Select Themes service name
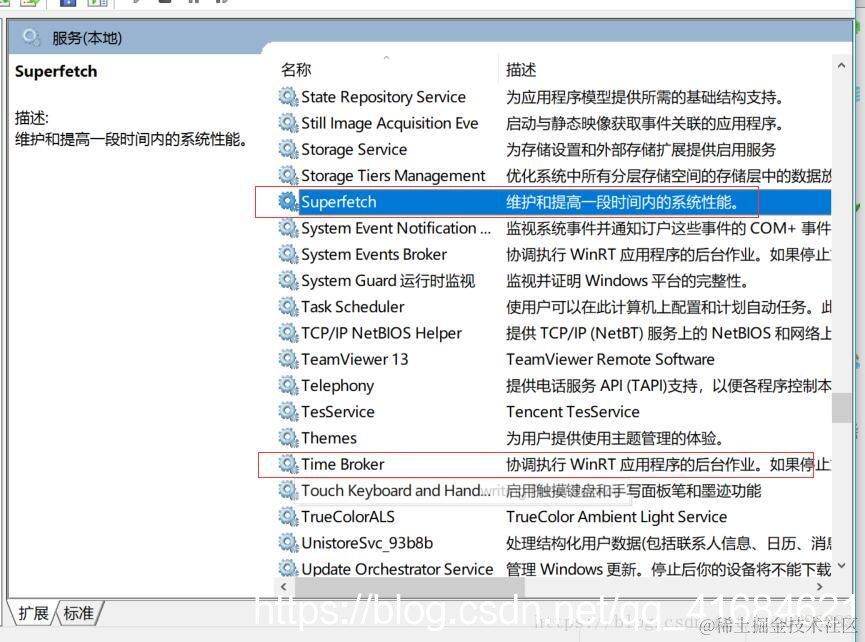Image resolution: width=865 pixels, height=642 pixels. click(x=329, y=438)
